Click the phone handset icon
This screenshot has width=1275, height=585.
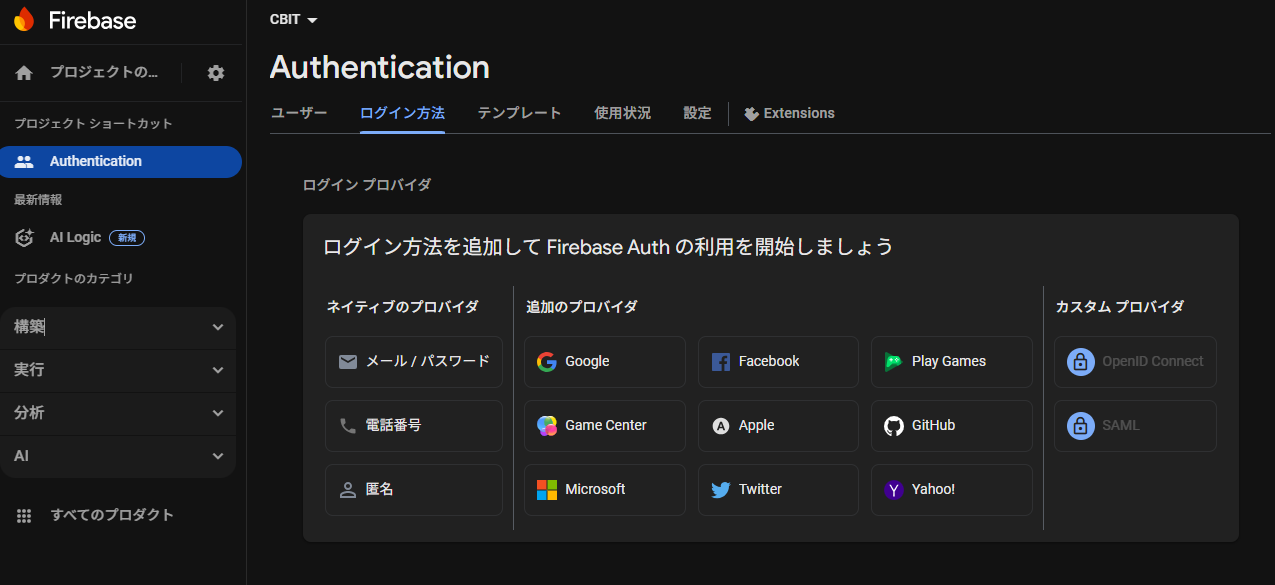[348, 426]
